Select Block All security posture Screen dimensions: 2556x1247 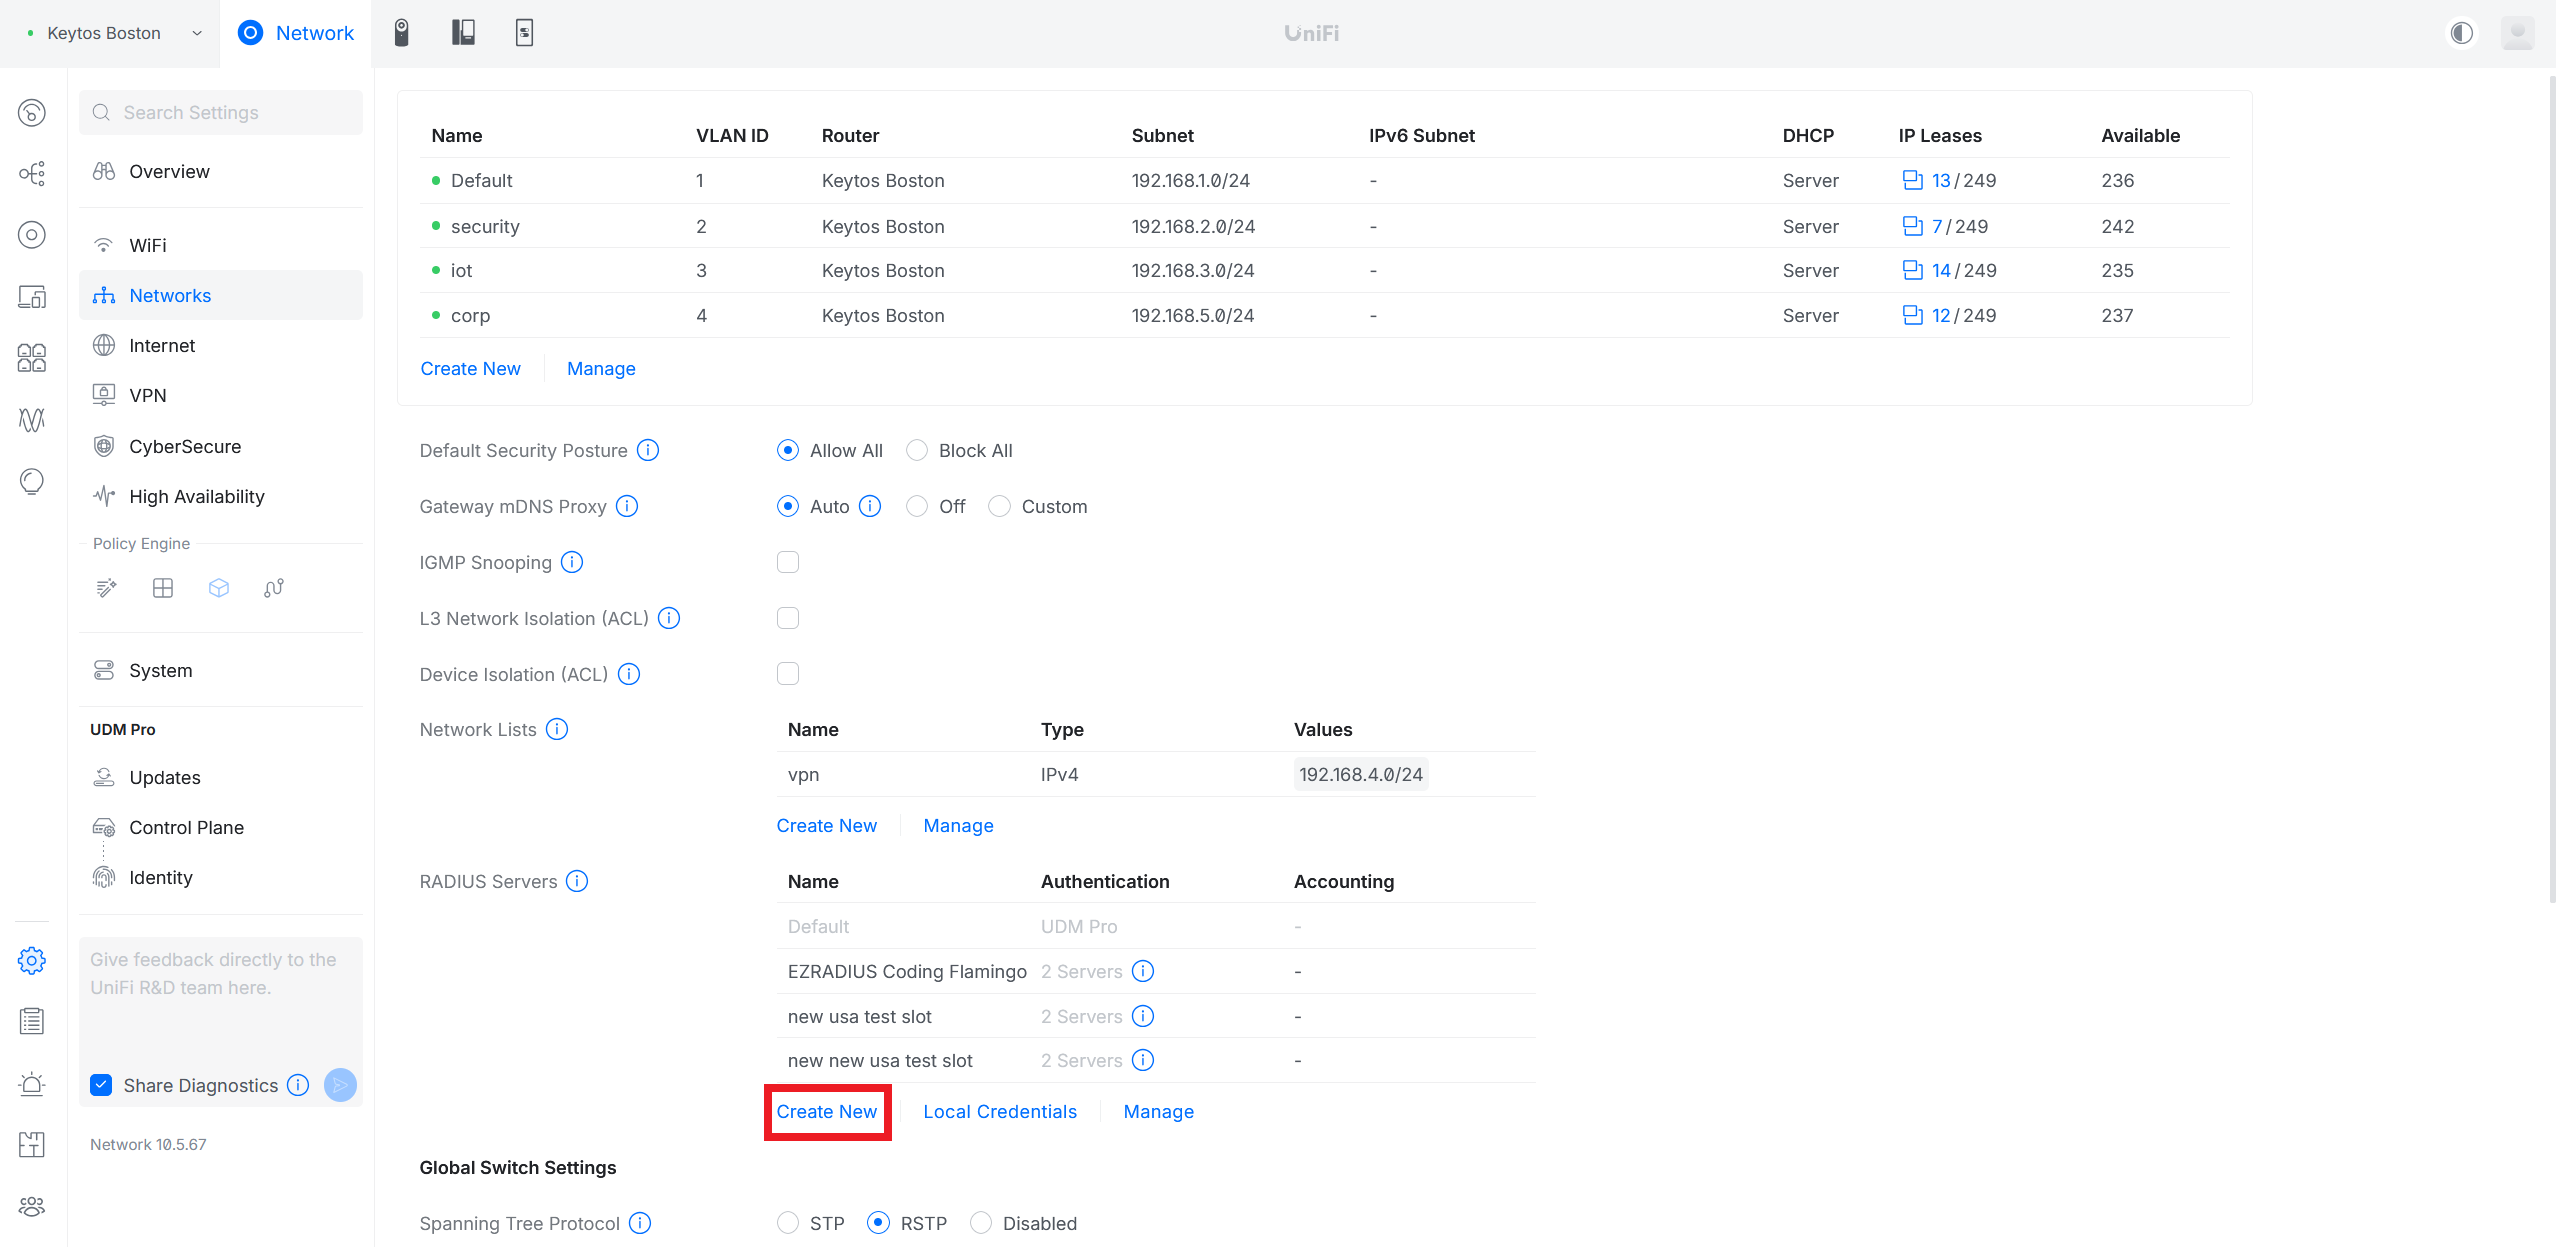pos(917,450)
